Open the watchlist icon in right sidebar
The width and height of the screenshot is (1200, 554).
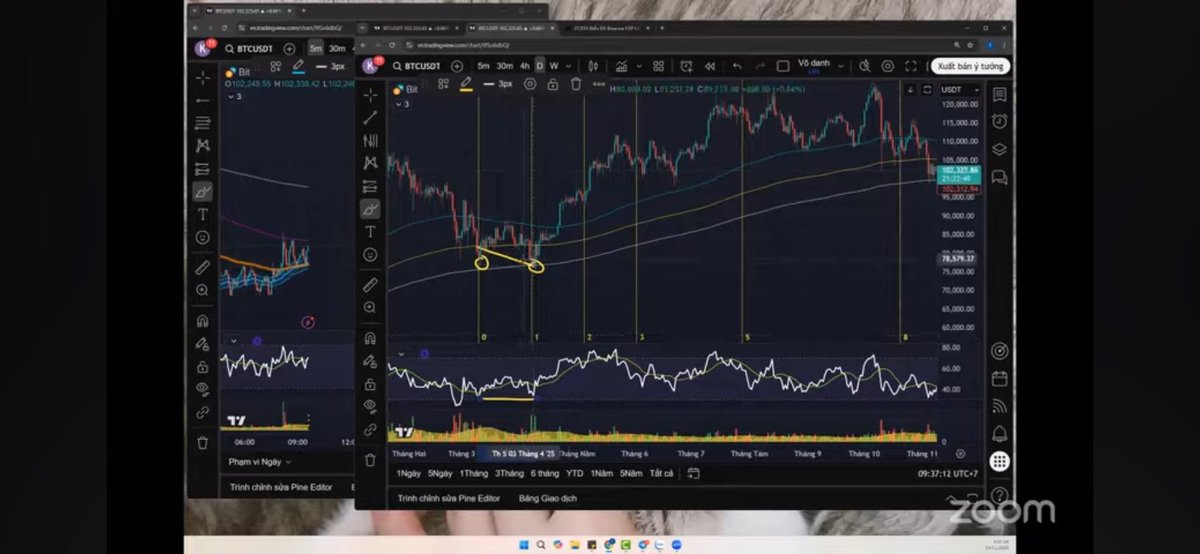(x=999, y=94)
